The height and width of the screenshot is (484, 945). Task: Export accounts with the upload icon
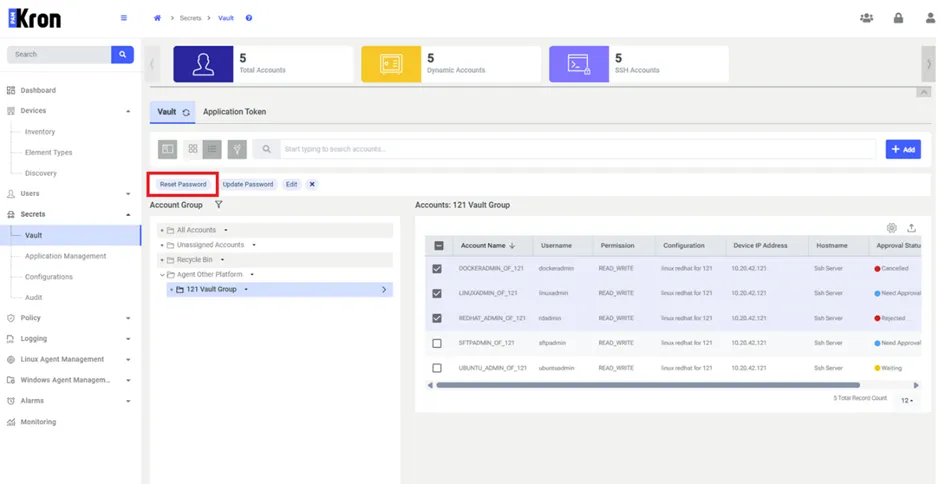(912, 228)
